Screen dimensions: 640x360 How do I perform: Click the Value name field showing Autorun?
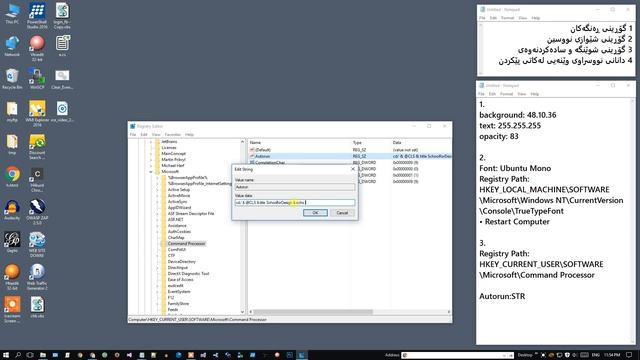(x=295, y=187)
